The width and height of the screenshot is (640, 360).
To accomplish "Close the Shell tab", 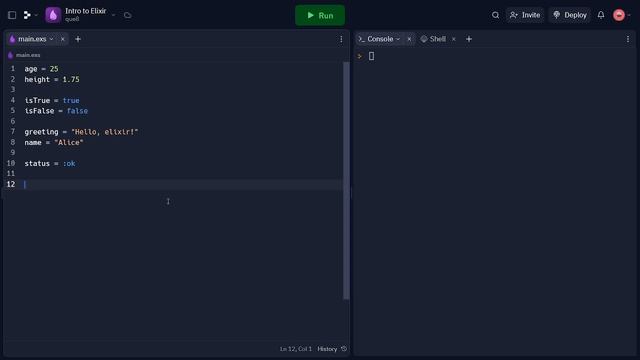I will 453,39.
